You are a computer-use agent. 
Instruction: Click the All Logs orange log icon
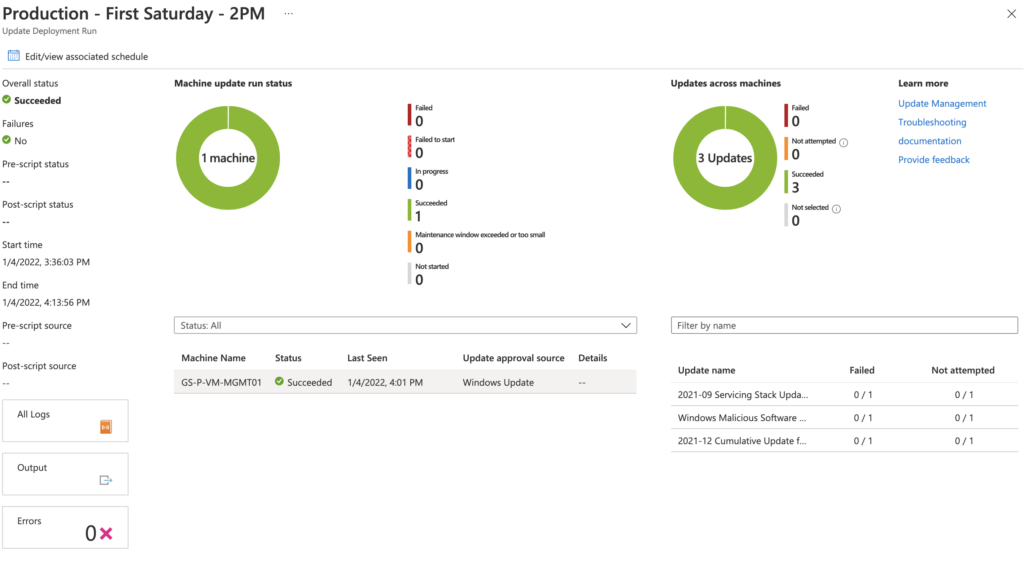click(106, 427)
